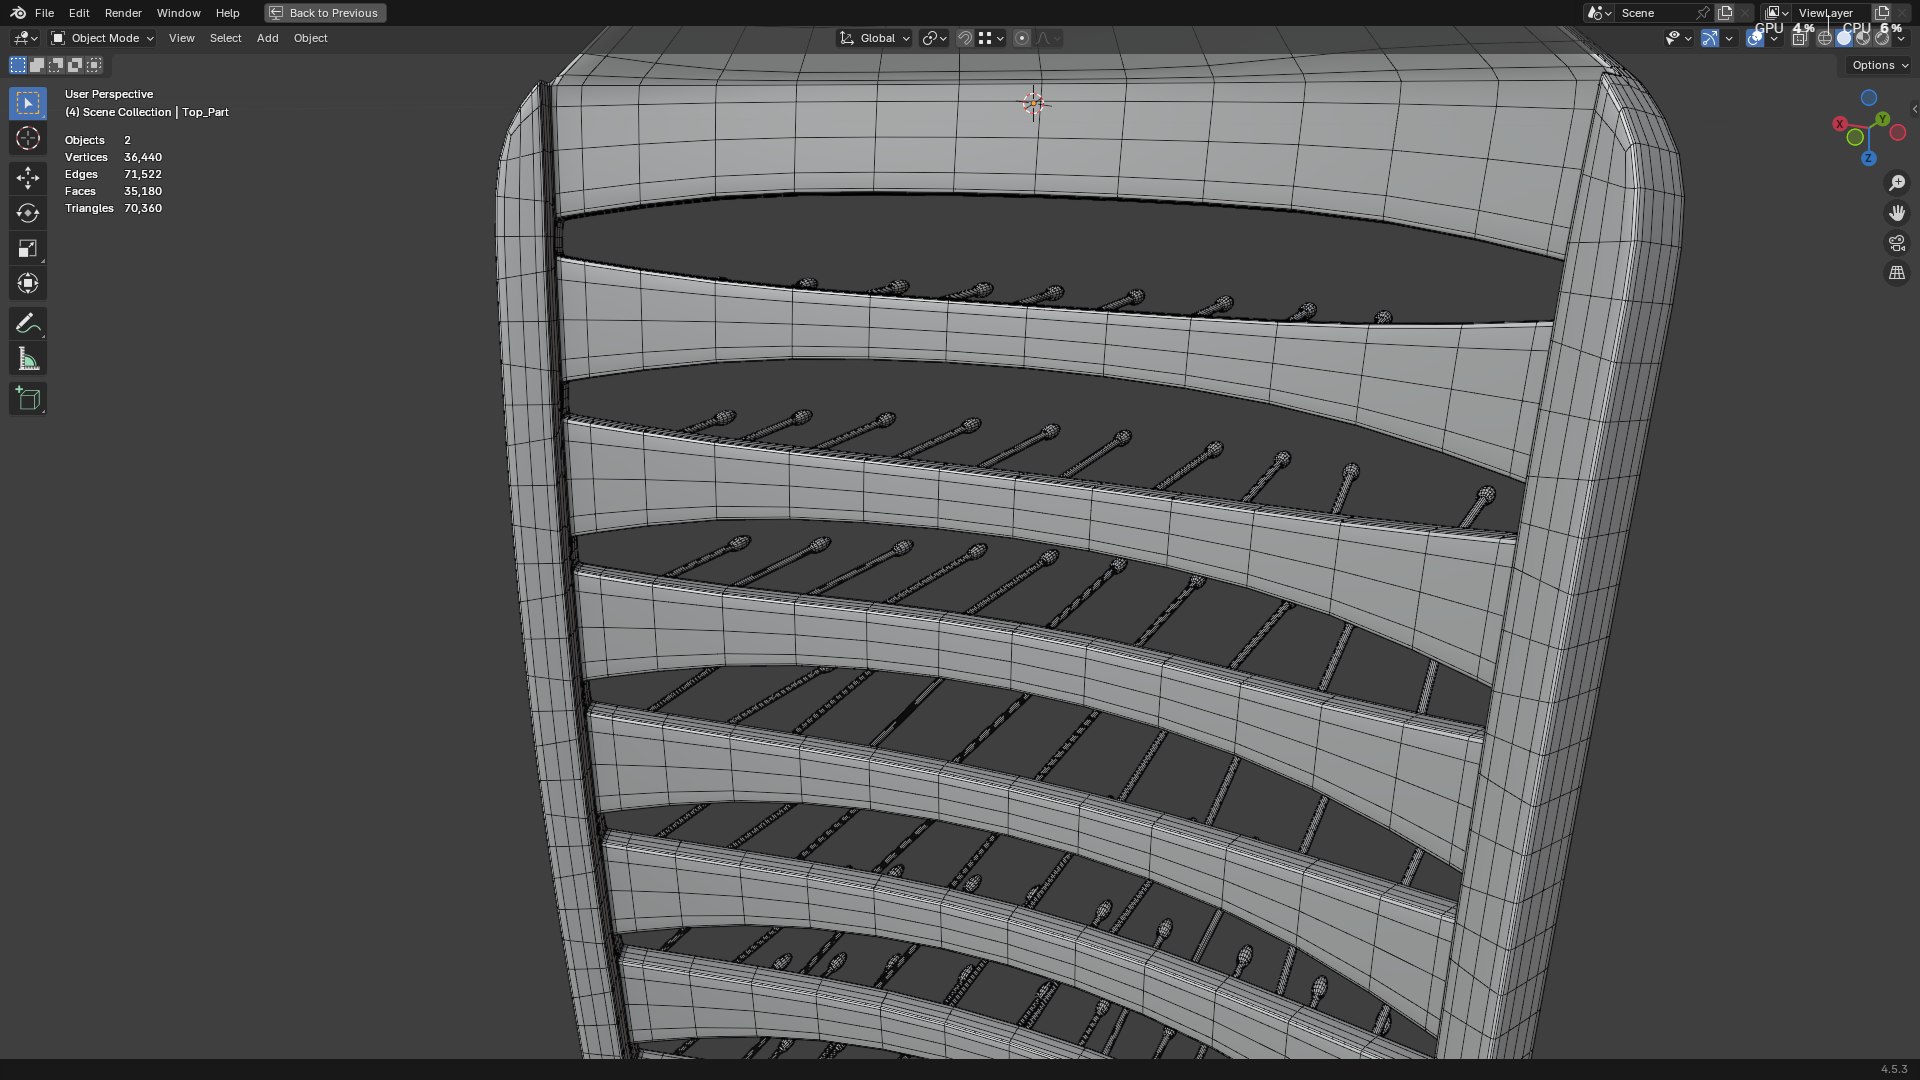Toggle X-ray mode

(1800, 38)
